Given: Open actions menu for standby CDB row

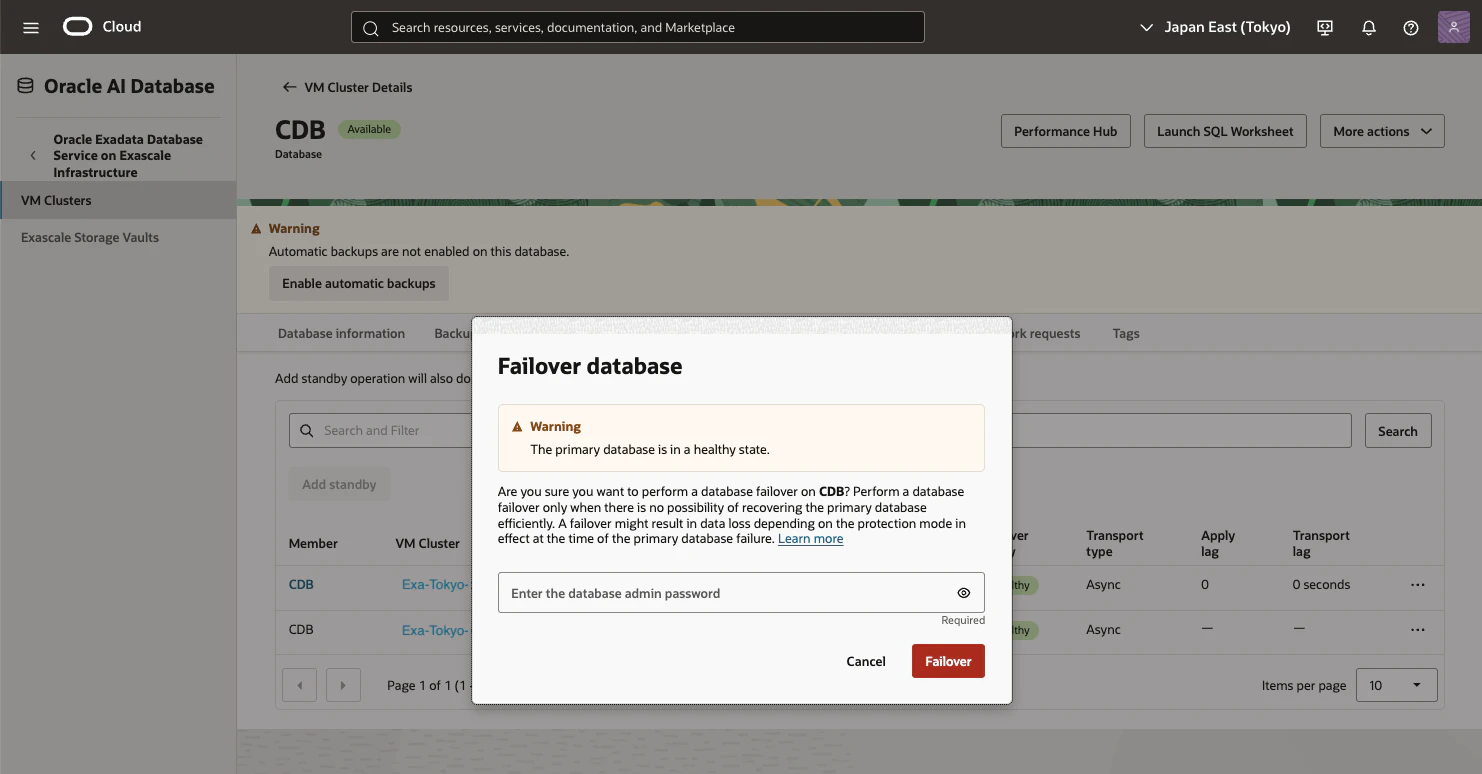Looking at the screenshot, I should [x=1417, y=630].
